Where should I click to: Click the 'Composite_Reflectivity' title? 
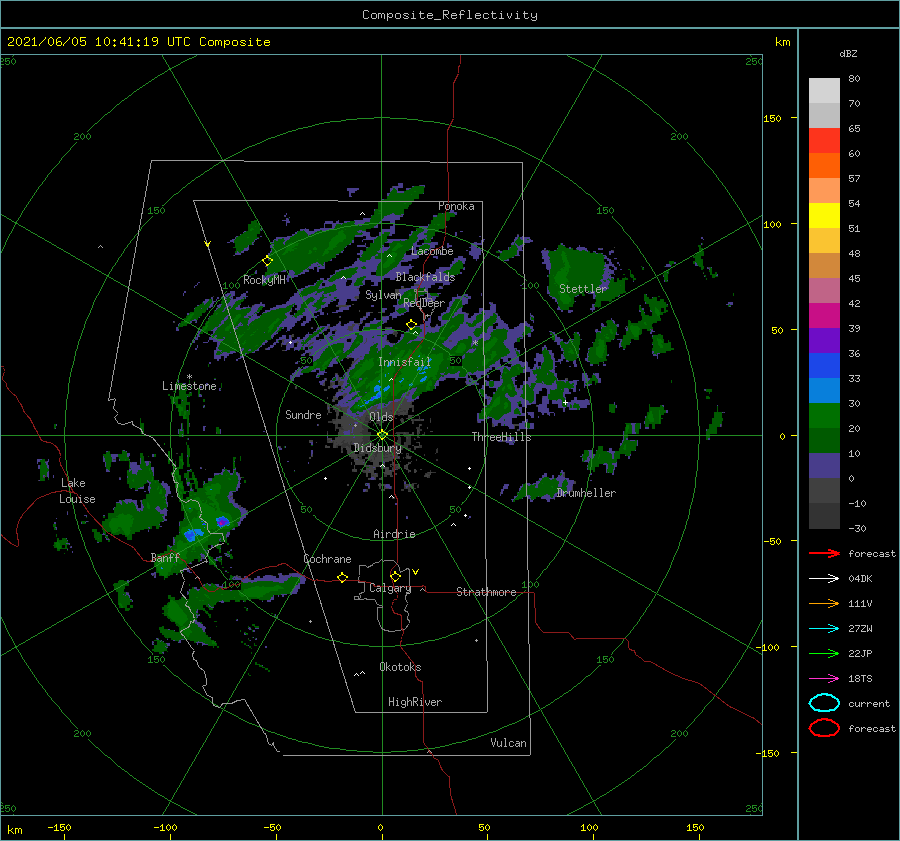coord(450,15)
